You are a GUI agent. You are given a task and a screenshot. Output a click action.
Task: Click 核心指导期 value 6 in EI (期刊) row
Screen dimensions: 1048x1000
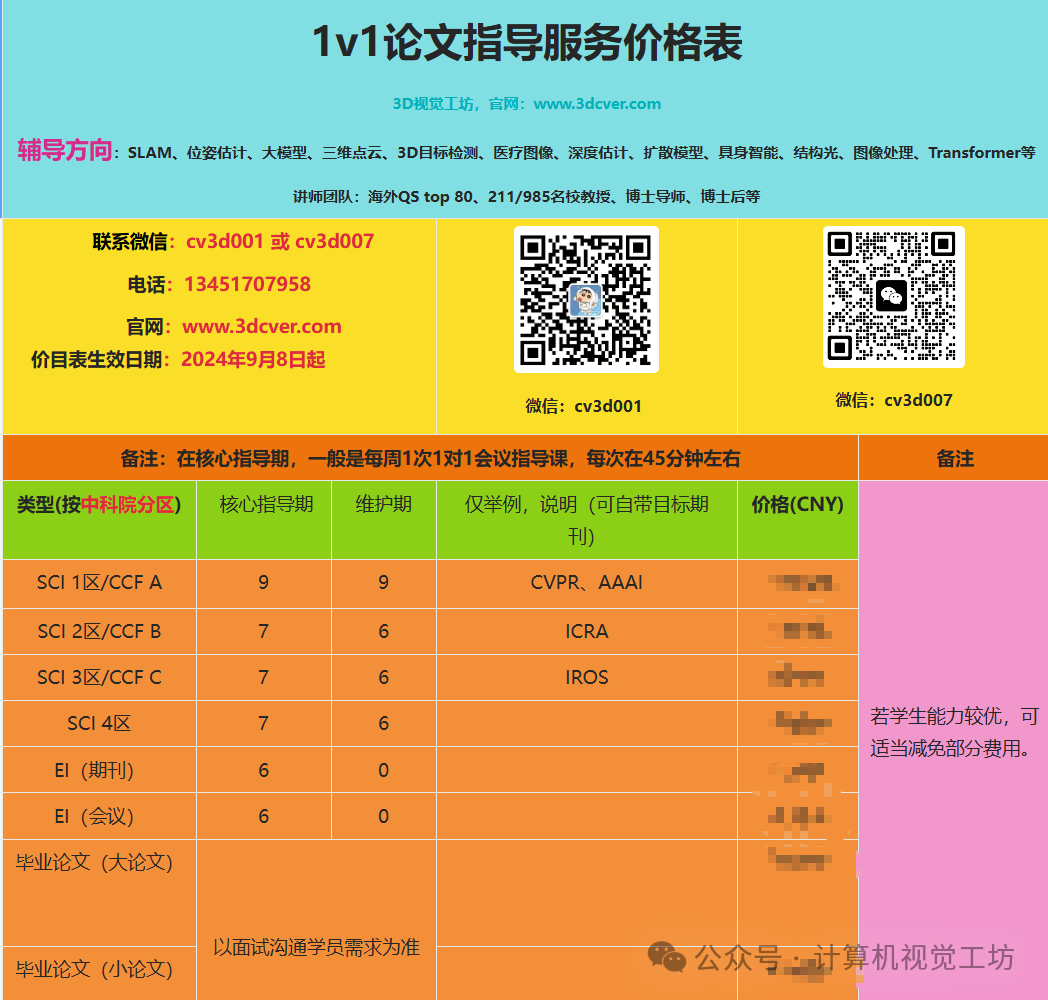tap(264, 771)
